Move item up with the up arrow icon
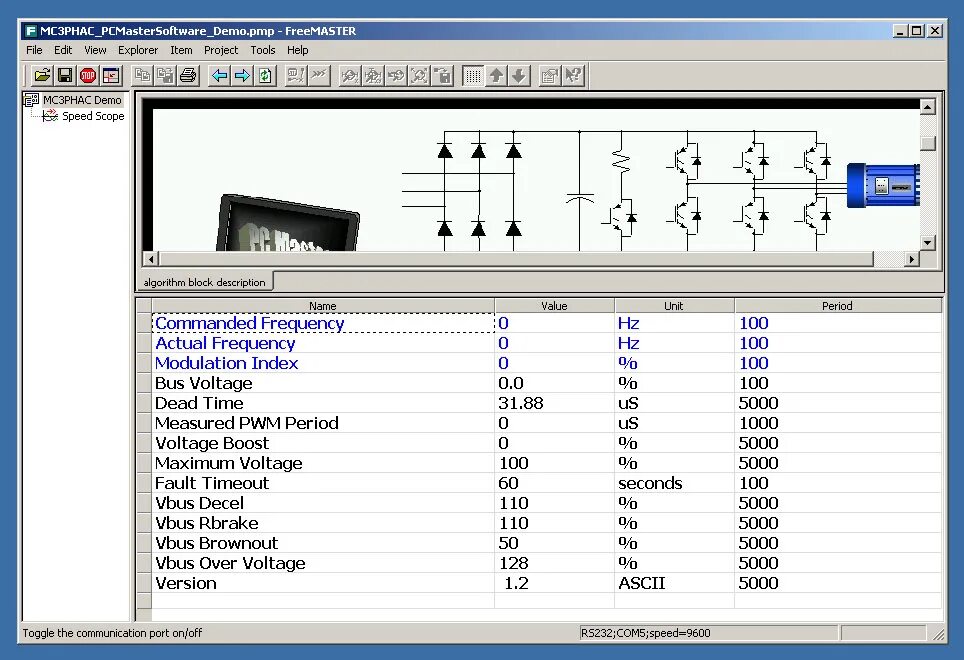Screen dimensions: 964x660 (496, 76)
